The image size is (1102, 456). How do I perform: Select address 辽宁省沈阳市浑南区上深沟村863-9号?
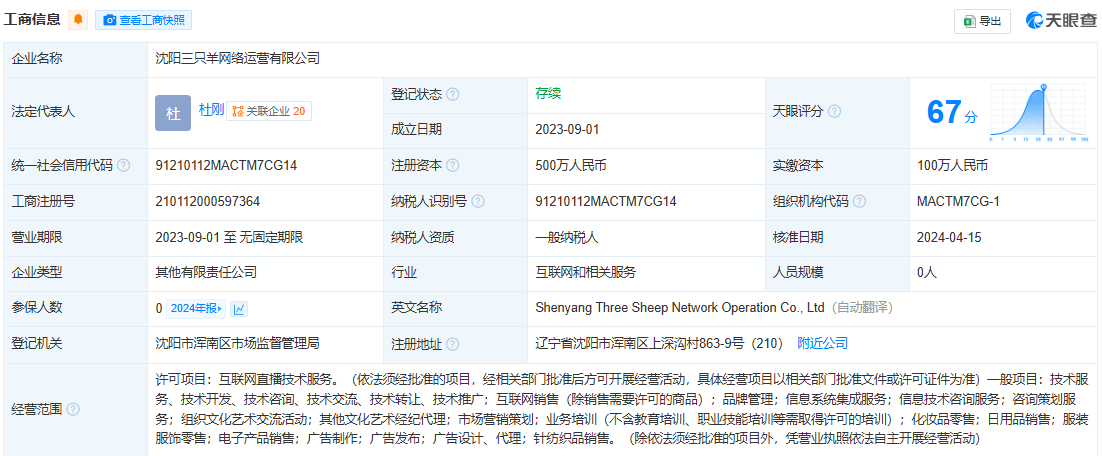click(x=640, y=344)
